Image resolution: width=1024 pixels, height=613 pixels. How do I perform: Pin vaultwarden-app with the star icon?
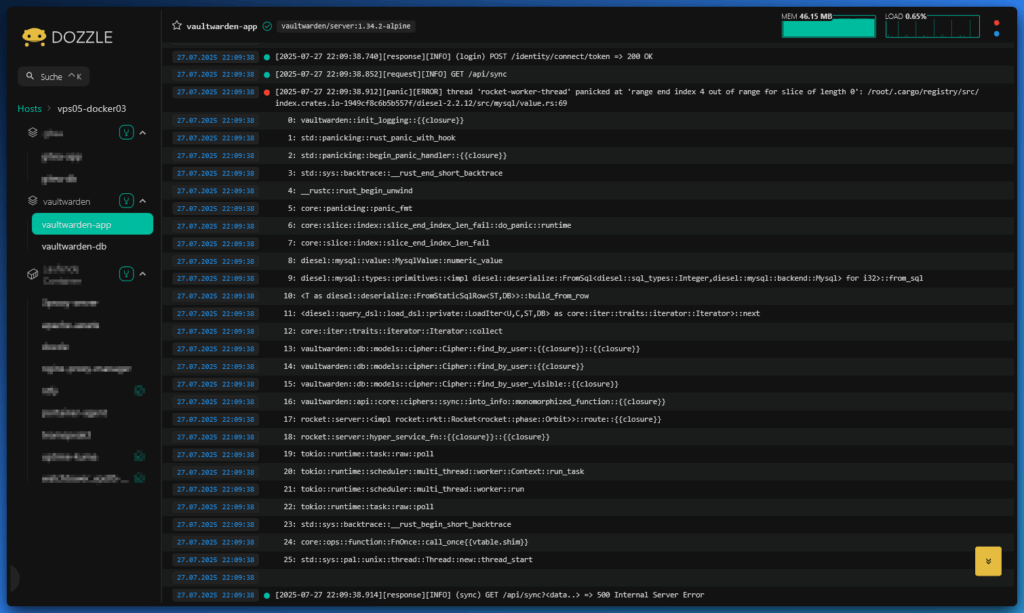coord(176,26)
